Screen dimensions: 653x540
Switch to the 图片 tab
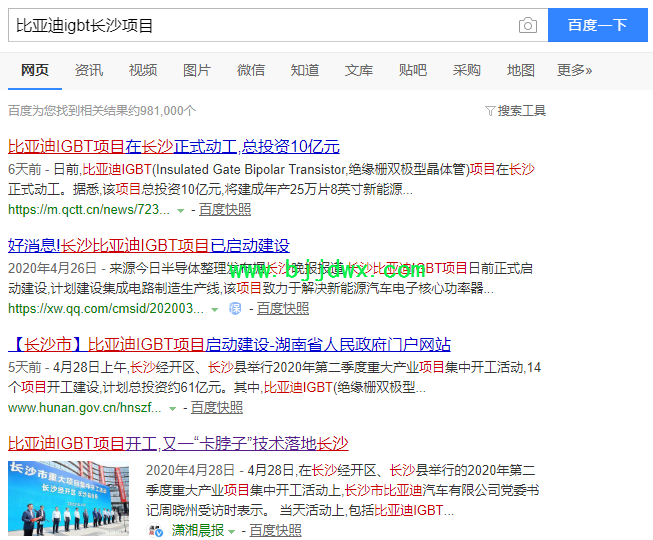(197, 70)
